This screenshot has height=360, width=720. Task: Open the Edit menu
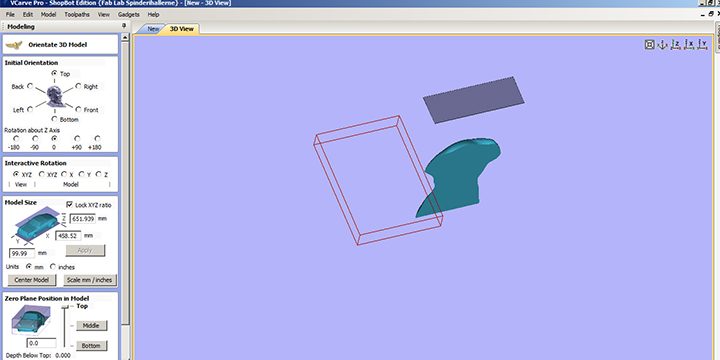[28, 15]
